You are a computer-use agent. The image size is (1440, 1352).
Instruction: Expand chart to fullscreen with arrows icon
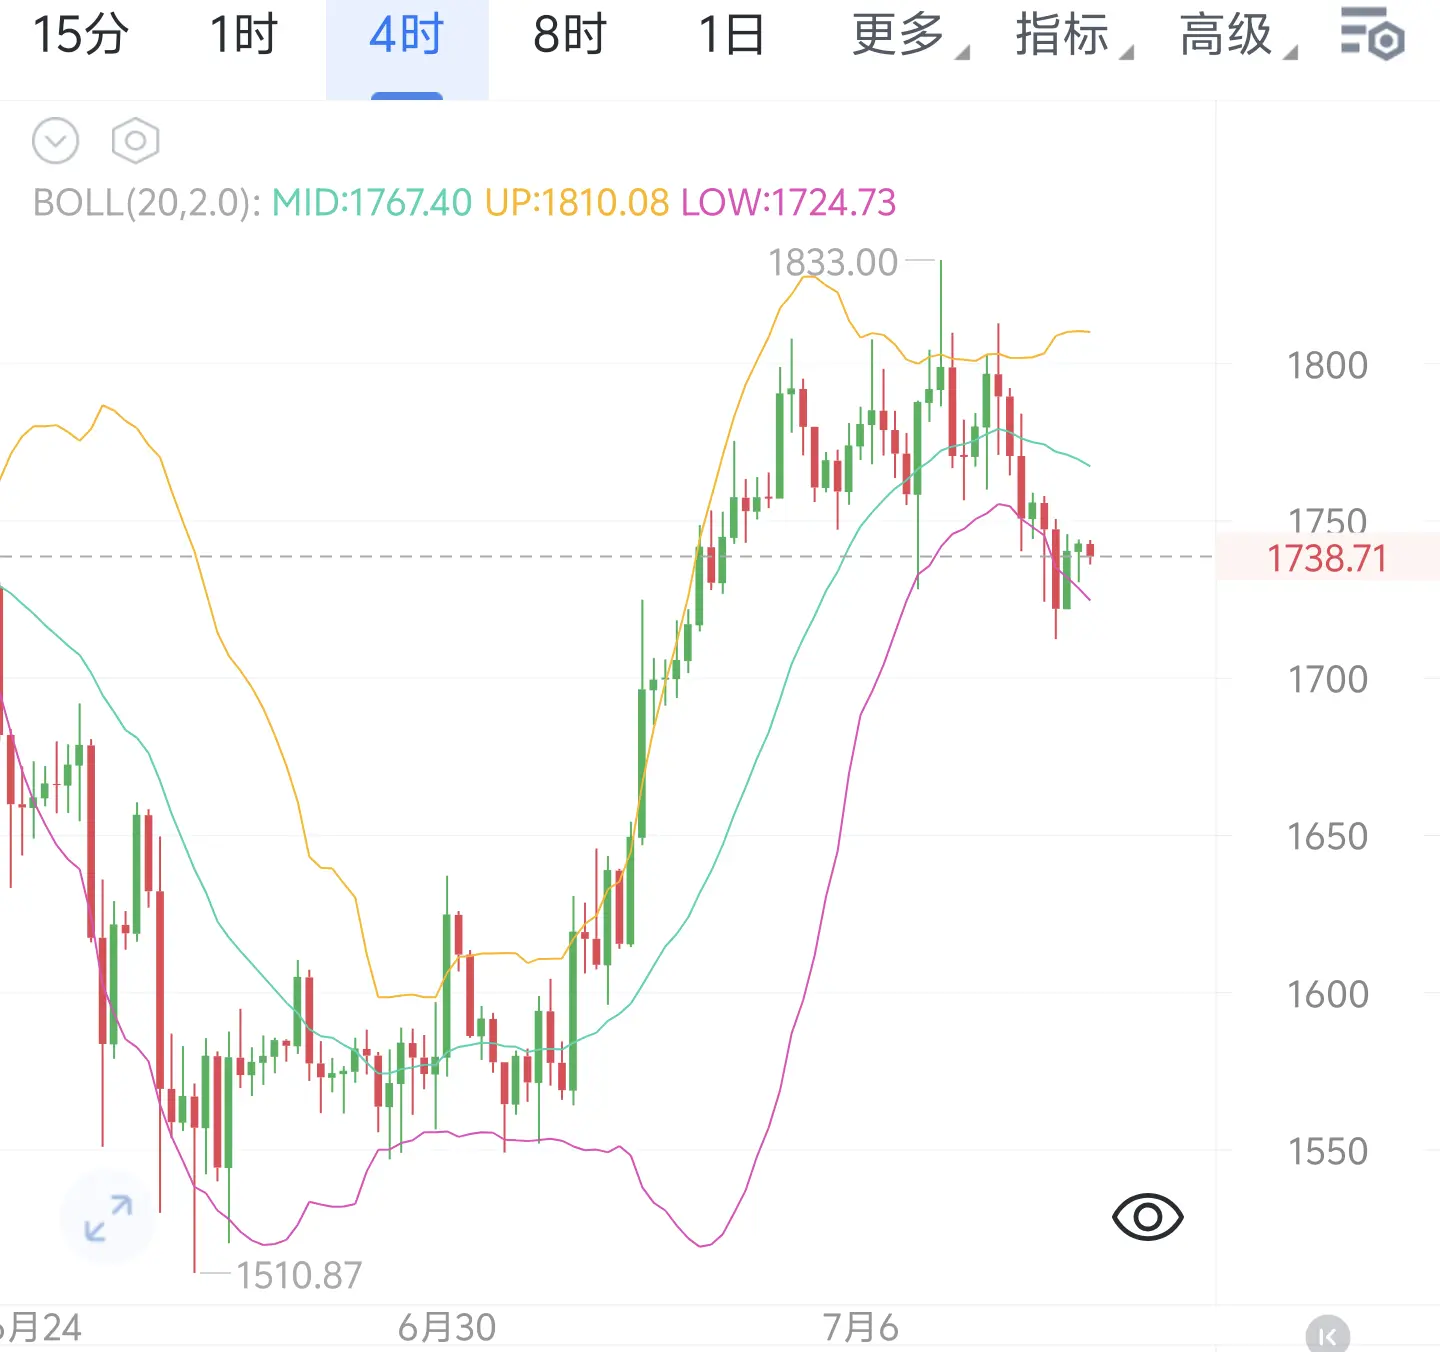[x=108, y=1217]
